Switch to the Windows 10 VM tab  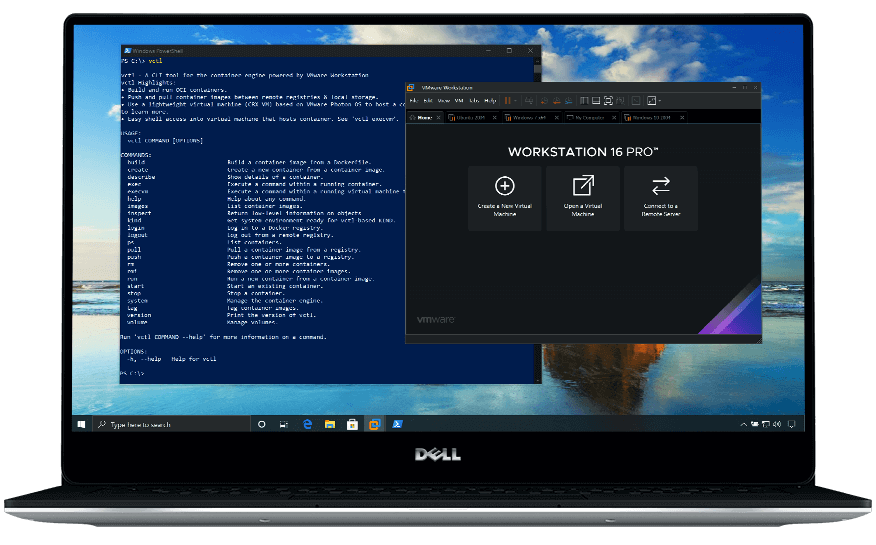coord(654,118)
